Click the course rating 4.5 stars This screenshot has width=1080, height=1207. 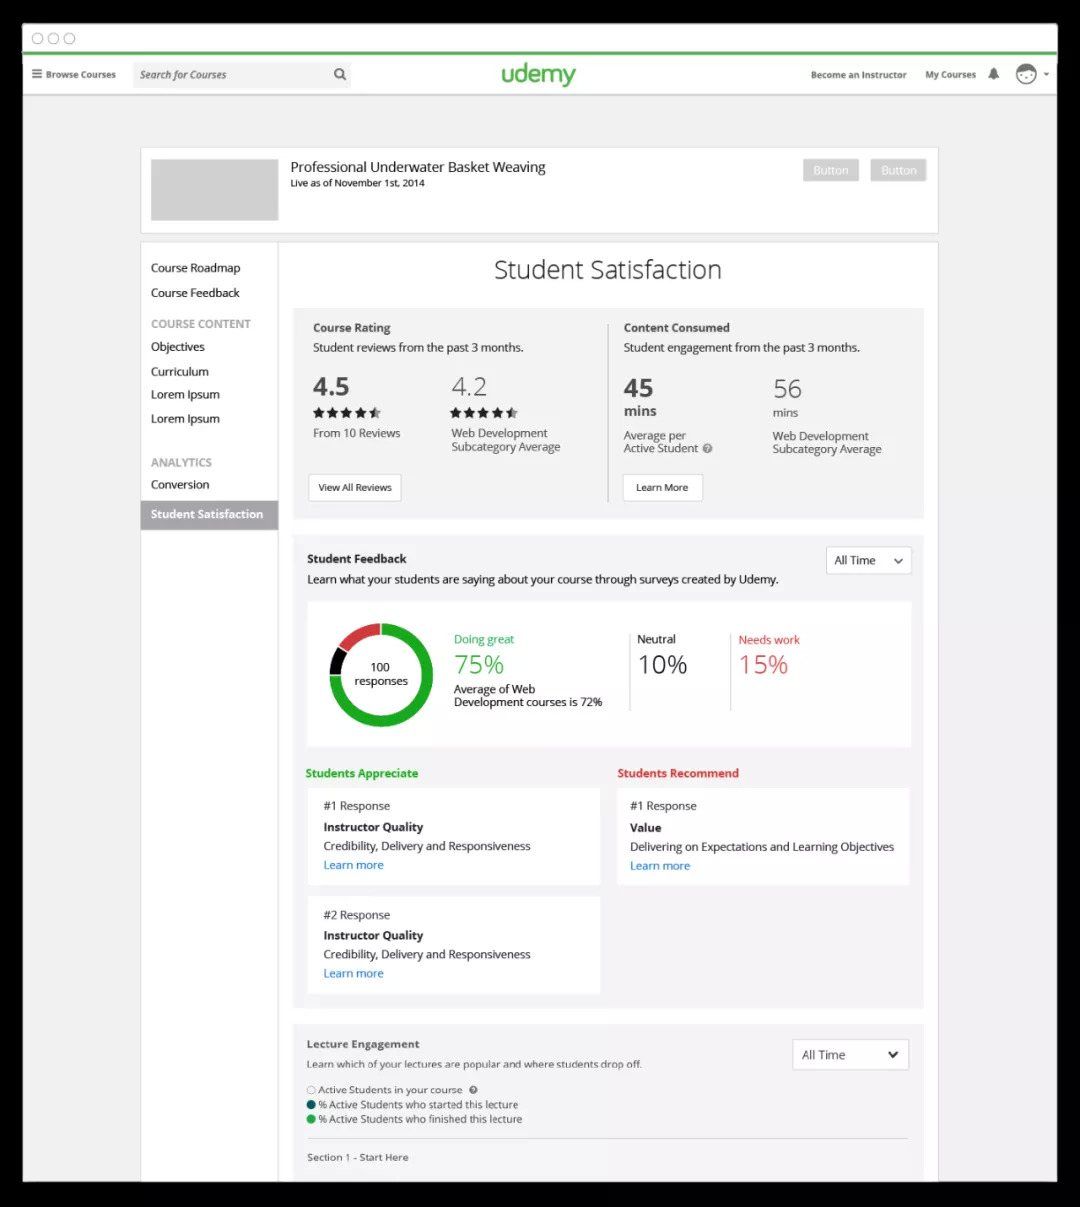[x=346, y=413]
